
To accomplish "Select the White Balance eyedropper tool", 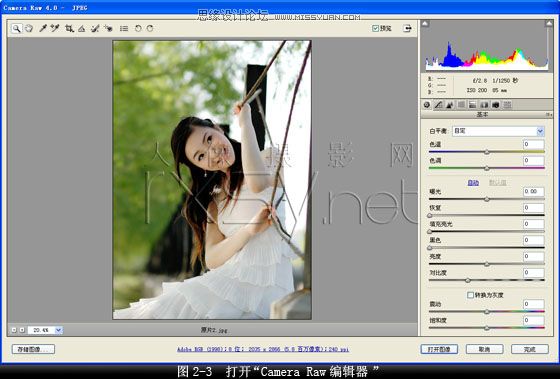I will (43, 28).
